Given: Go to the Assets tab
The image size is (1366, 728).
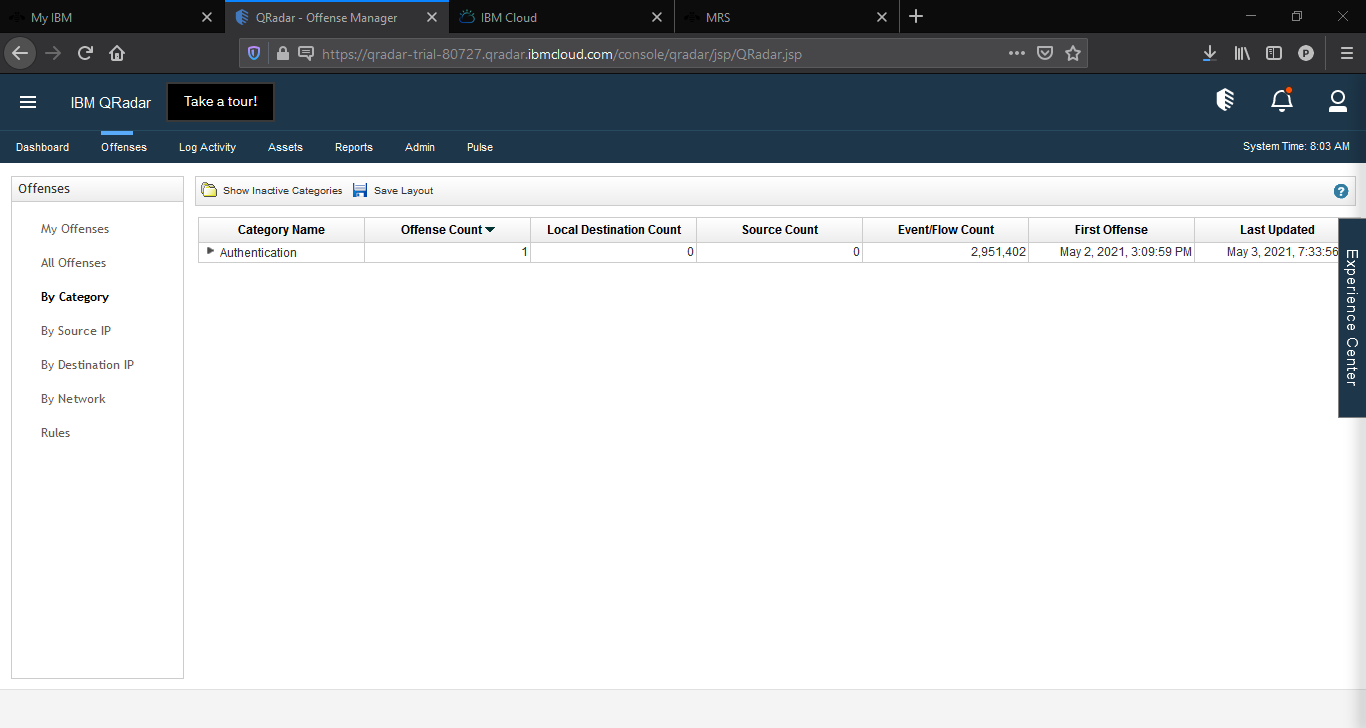Looking at the screenshot, I should pos(285,147).
